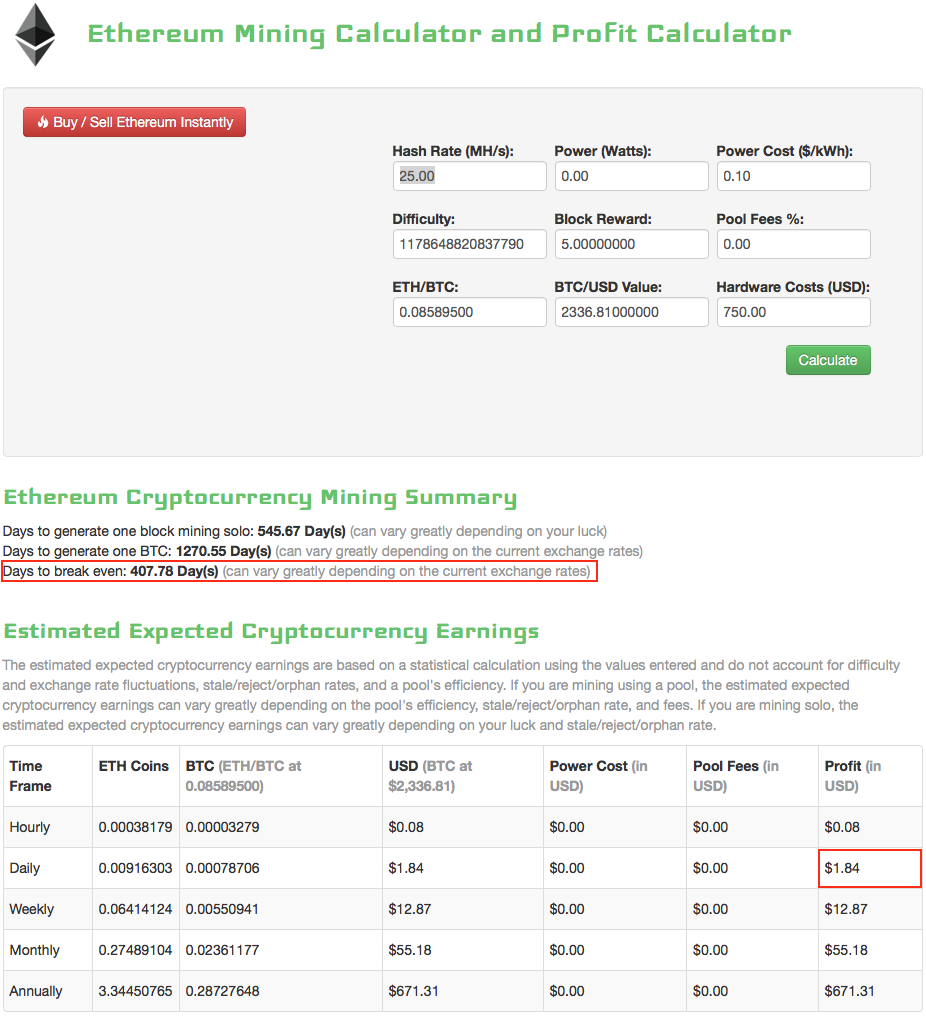Click the ETH/BTC input field

pos(469,312)
